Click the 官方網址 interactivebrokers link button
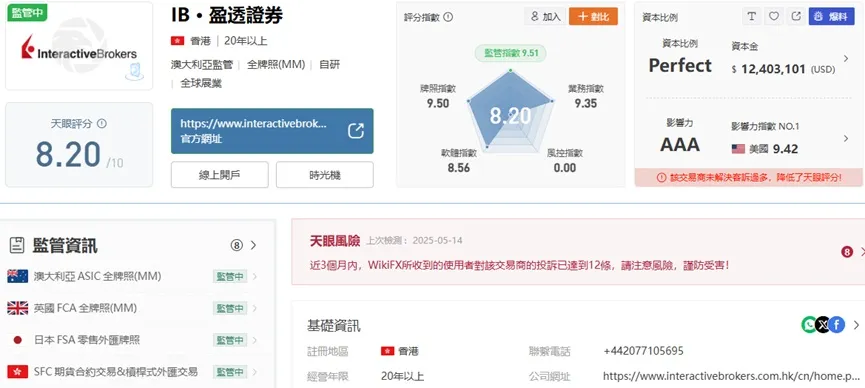This screenshot has height=388, width=865. click(x=272, y=131)
